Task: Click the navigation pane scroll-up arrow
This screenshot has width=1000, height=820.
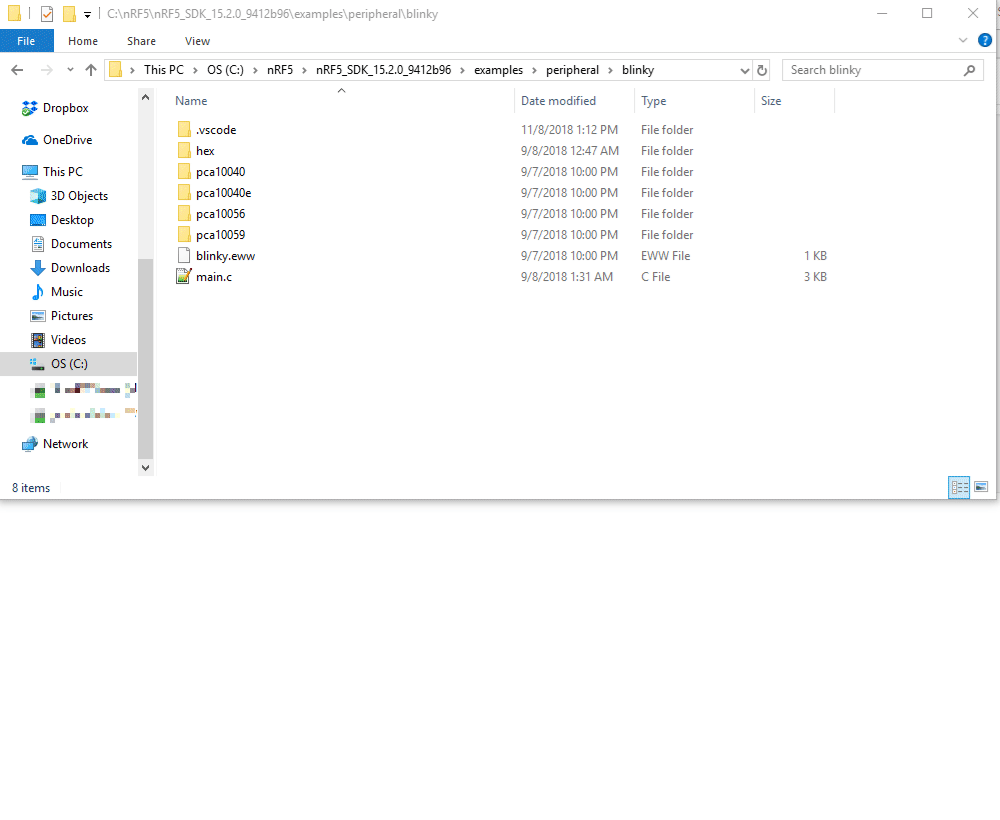Action: (145, 98)
